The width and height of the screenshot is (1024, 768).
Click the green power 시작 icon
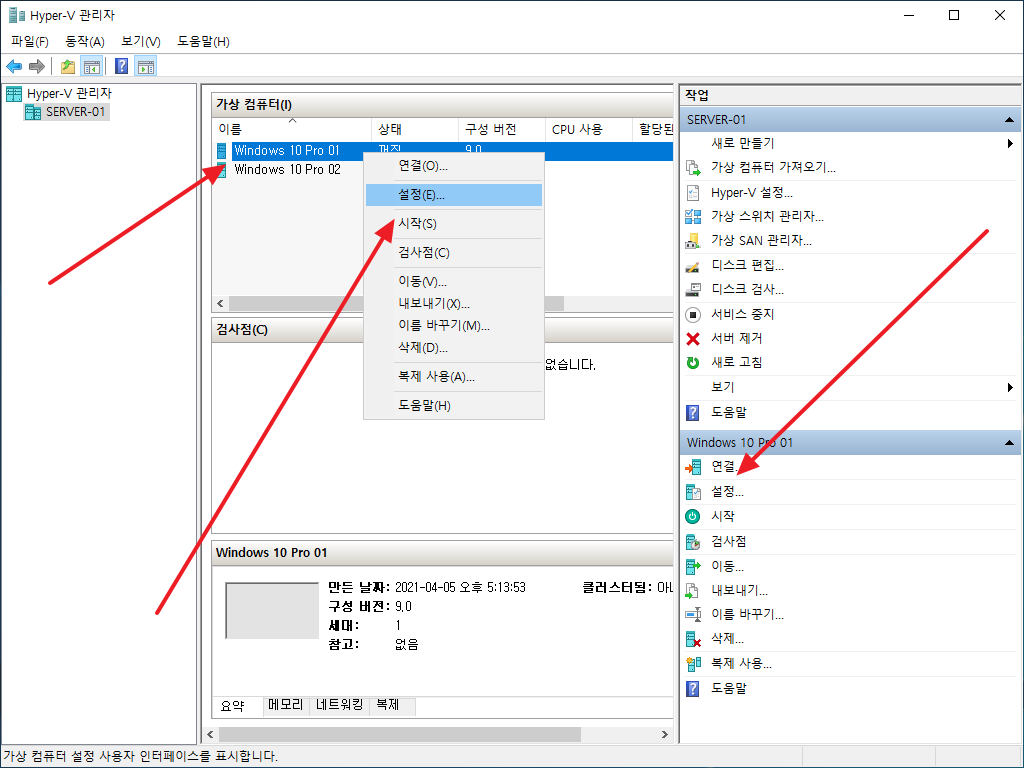click(x=693, y=517)
